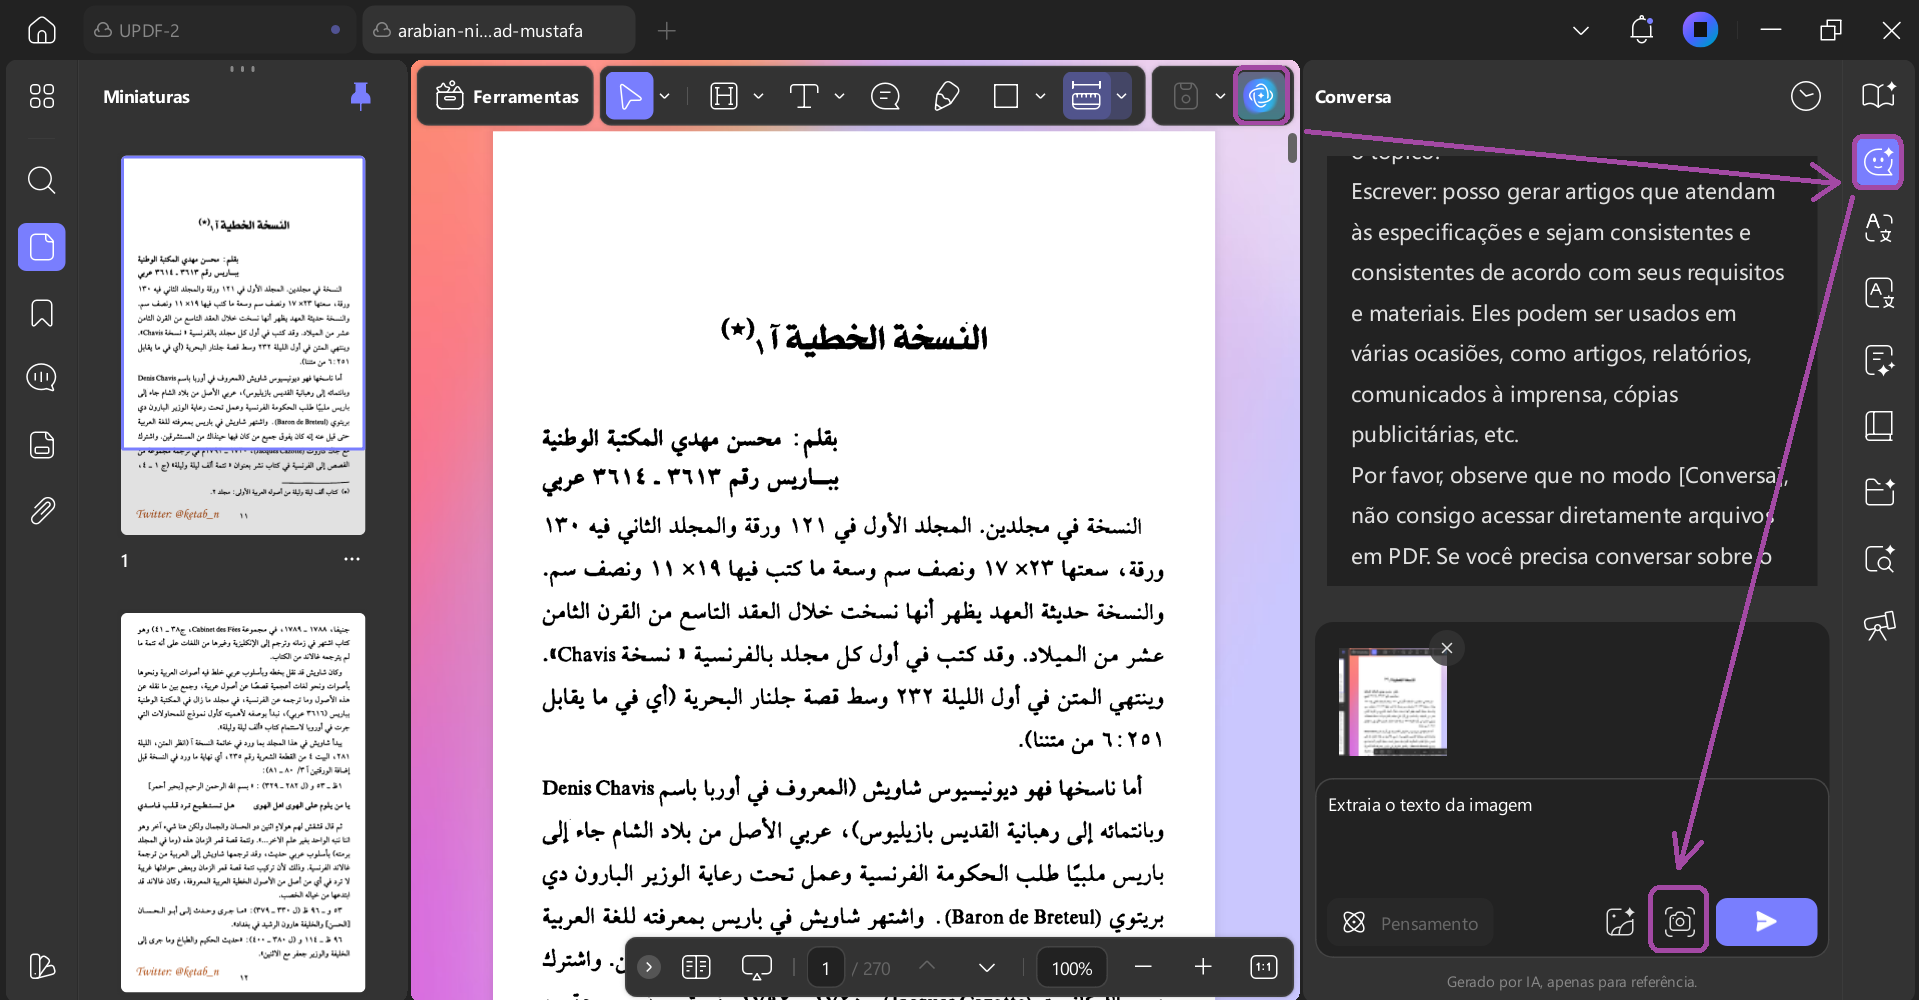Expand the save options dropdown arrow
1919x1000 pixels.
pyautogui.click(x=1220, y=96)
